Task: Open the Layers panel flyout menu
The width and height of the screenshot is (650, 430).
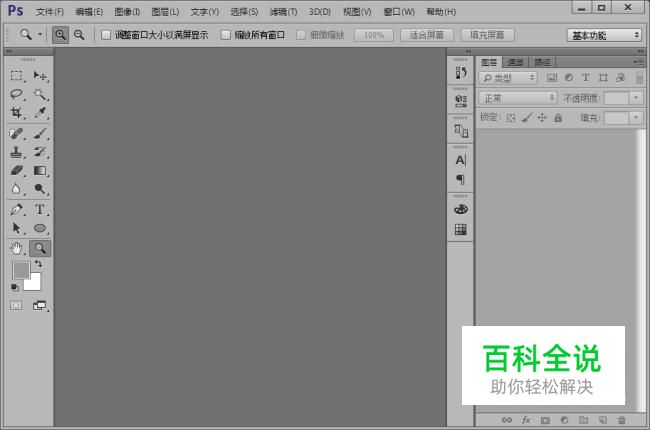Action: click(x=638, y=62)
